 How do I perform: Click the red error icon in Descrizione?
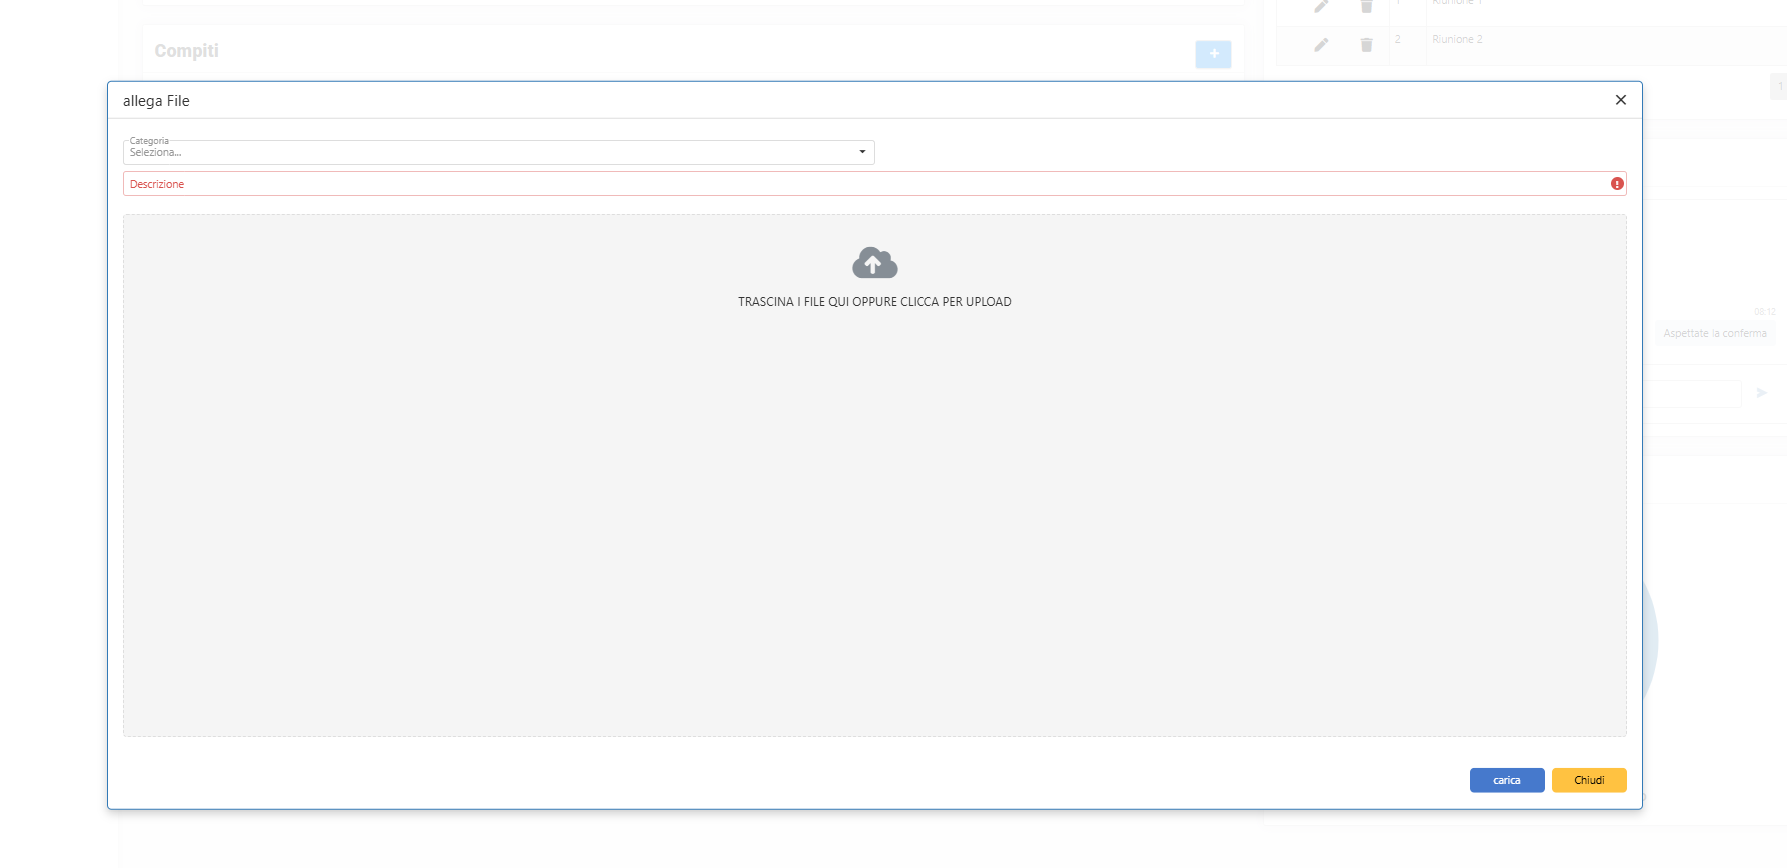coord(1616,184)
